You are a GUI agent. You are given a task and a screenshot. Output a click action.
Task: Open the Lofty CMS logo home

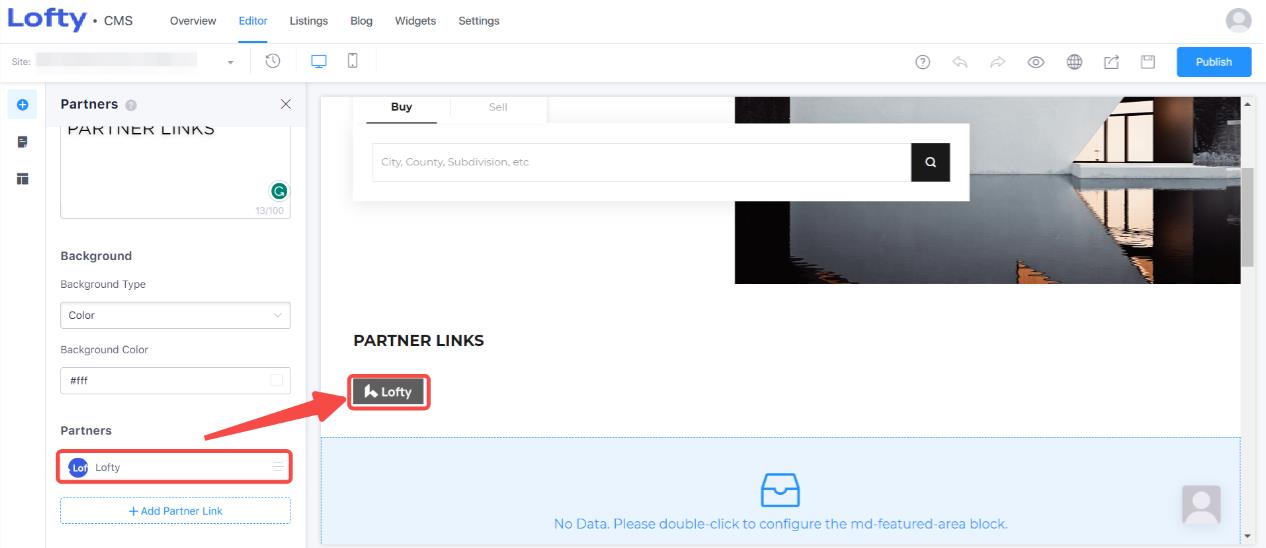pyautogui.click(x=70, y=20)
